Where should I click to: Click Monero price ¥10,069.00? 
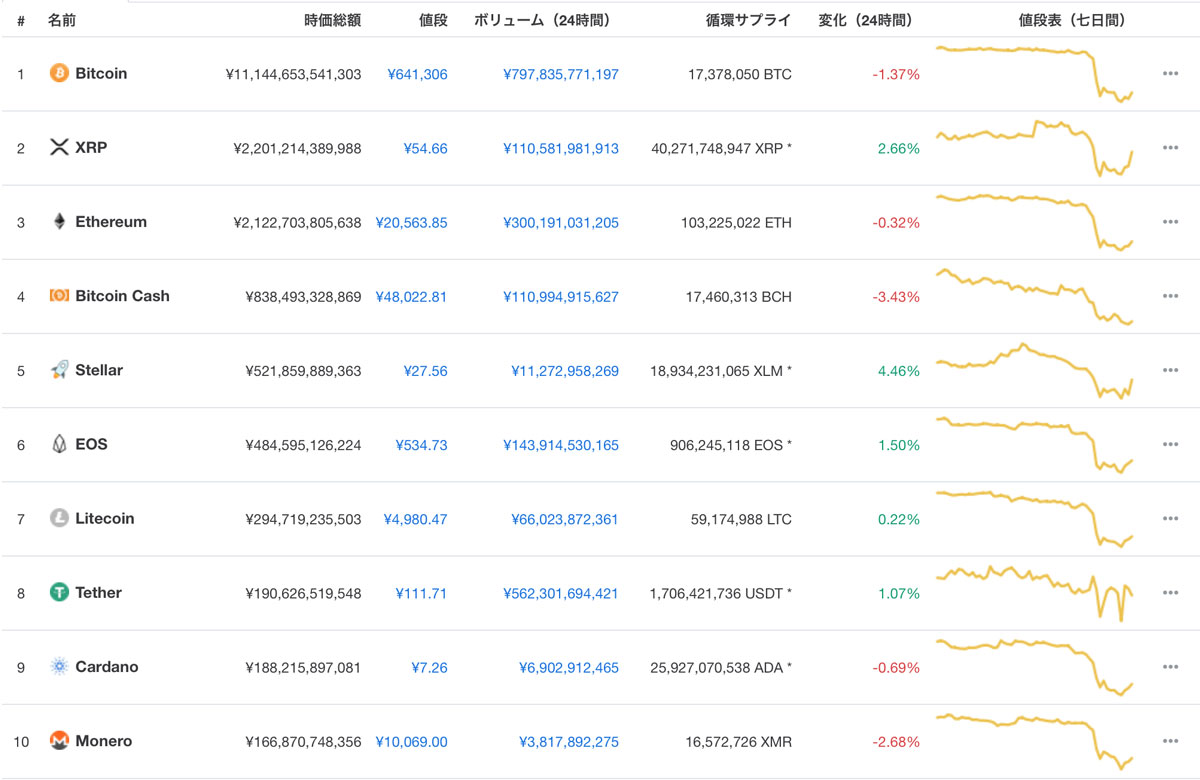(x=411, y=741)
